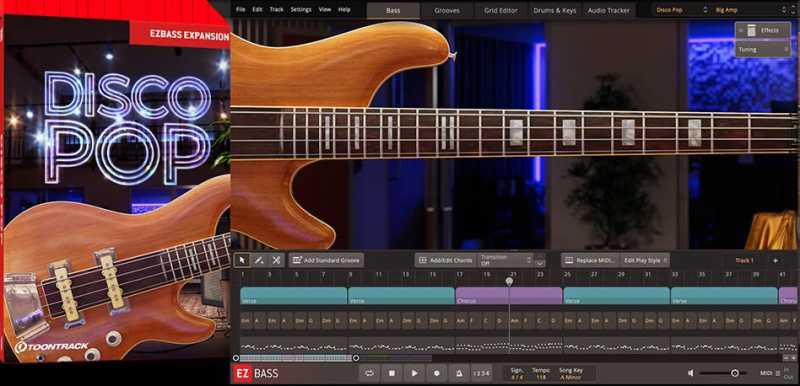
Task: Click the record button
Action: tap(437, 373)
